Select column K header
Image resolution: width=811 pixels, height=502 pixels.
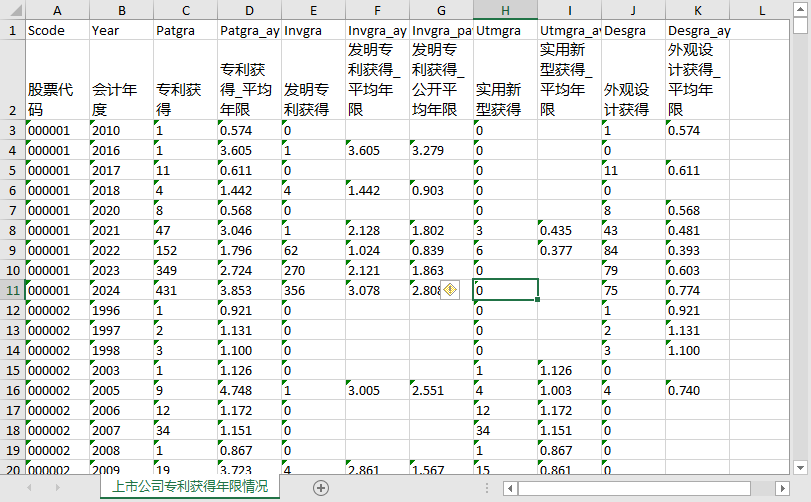click(x=697, y=10)
